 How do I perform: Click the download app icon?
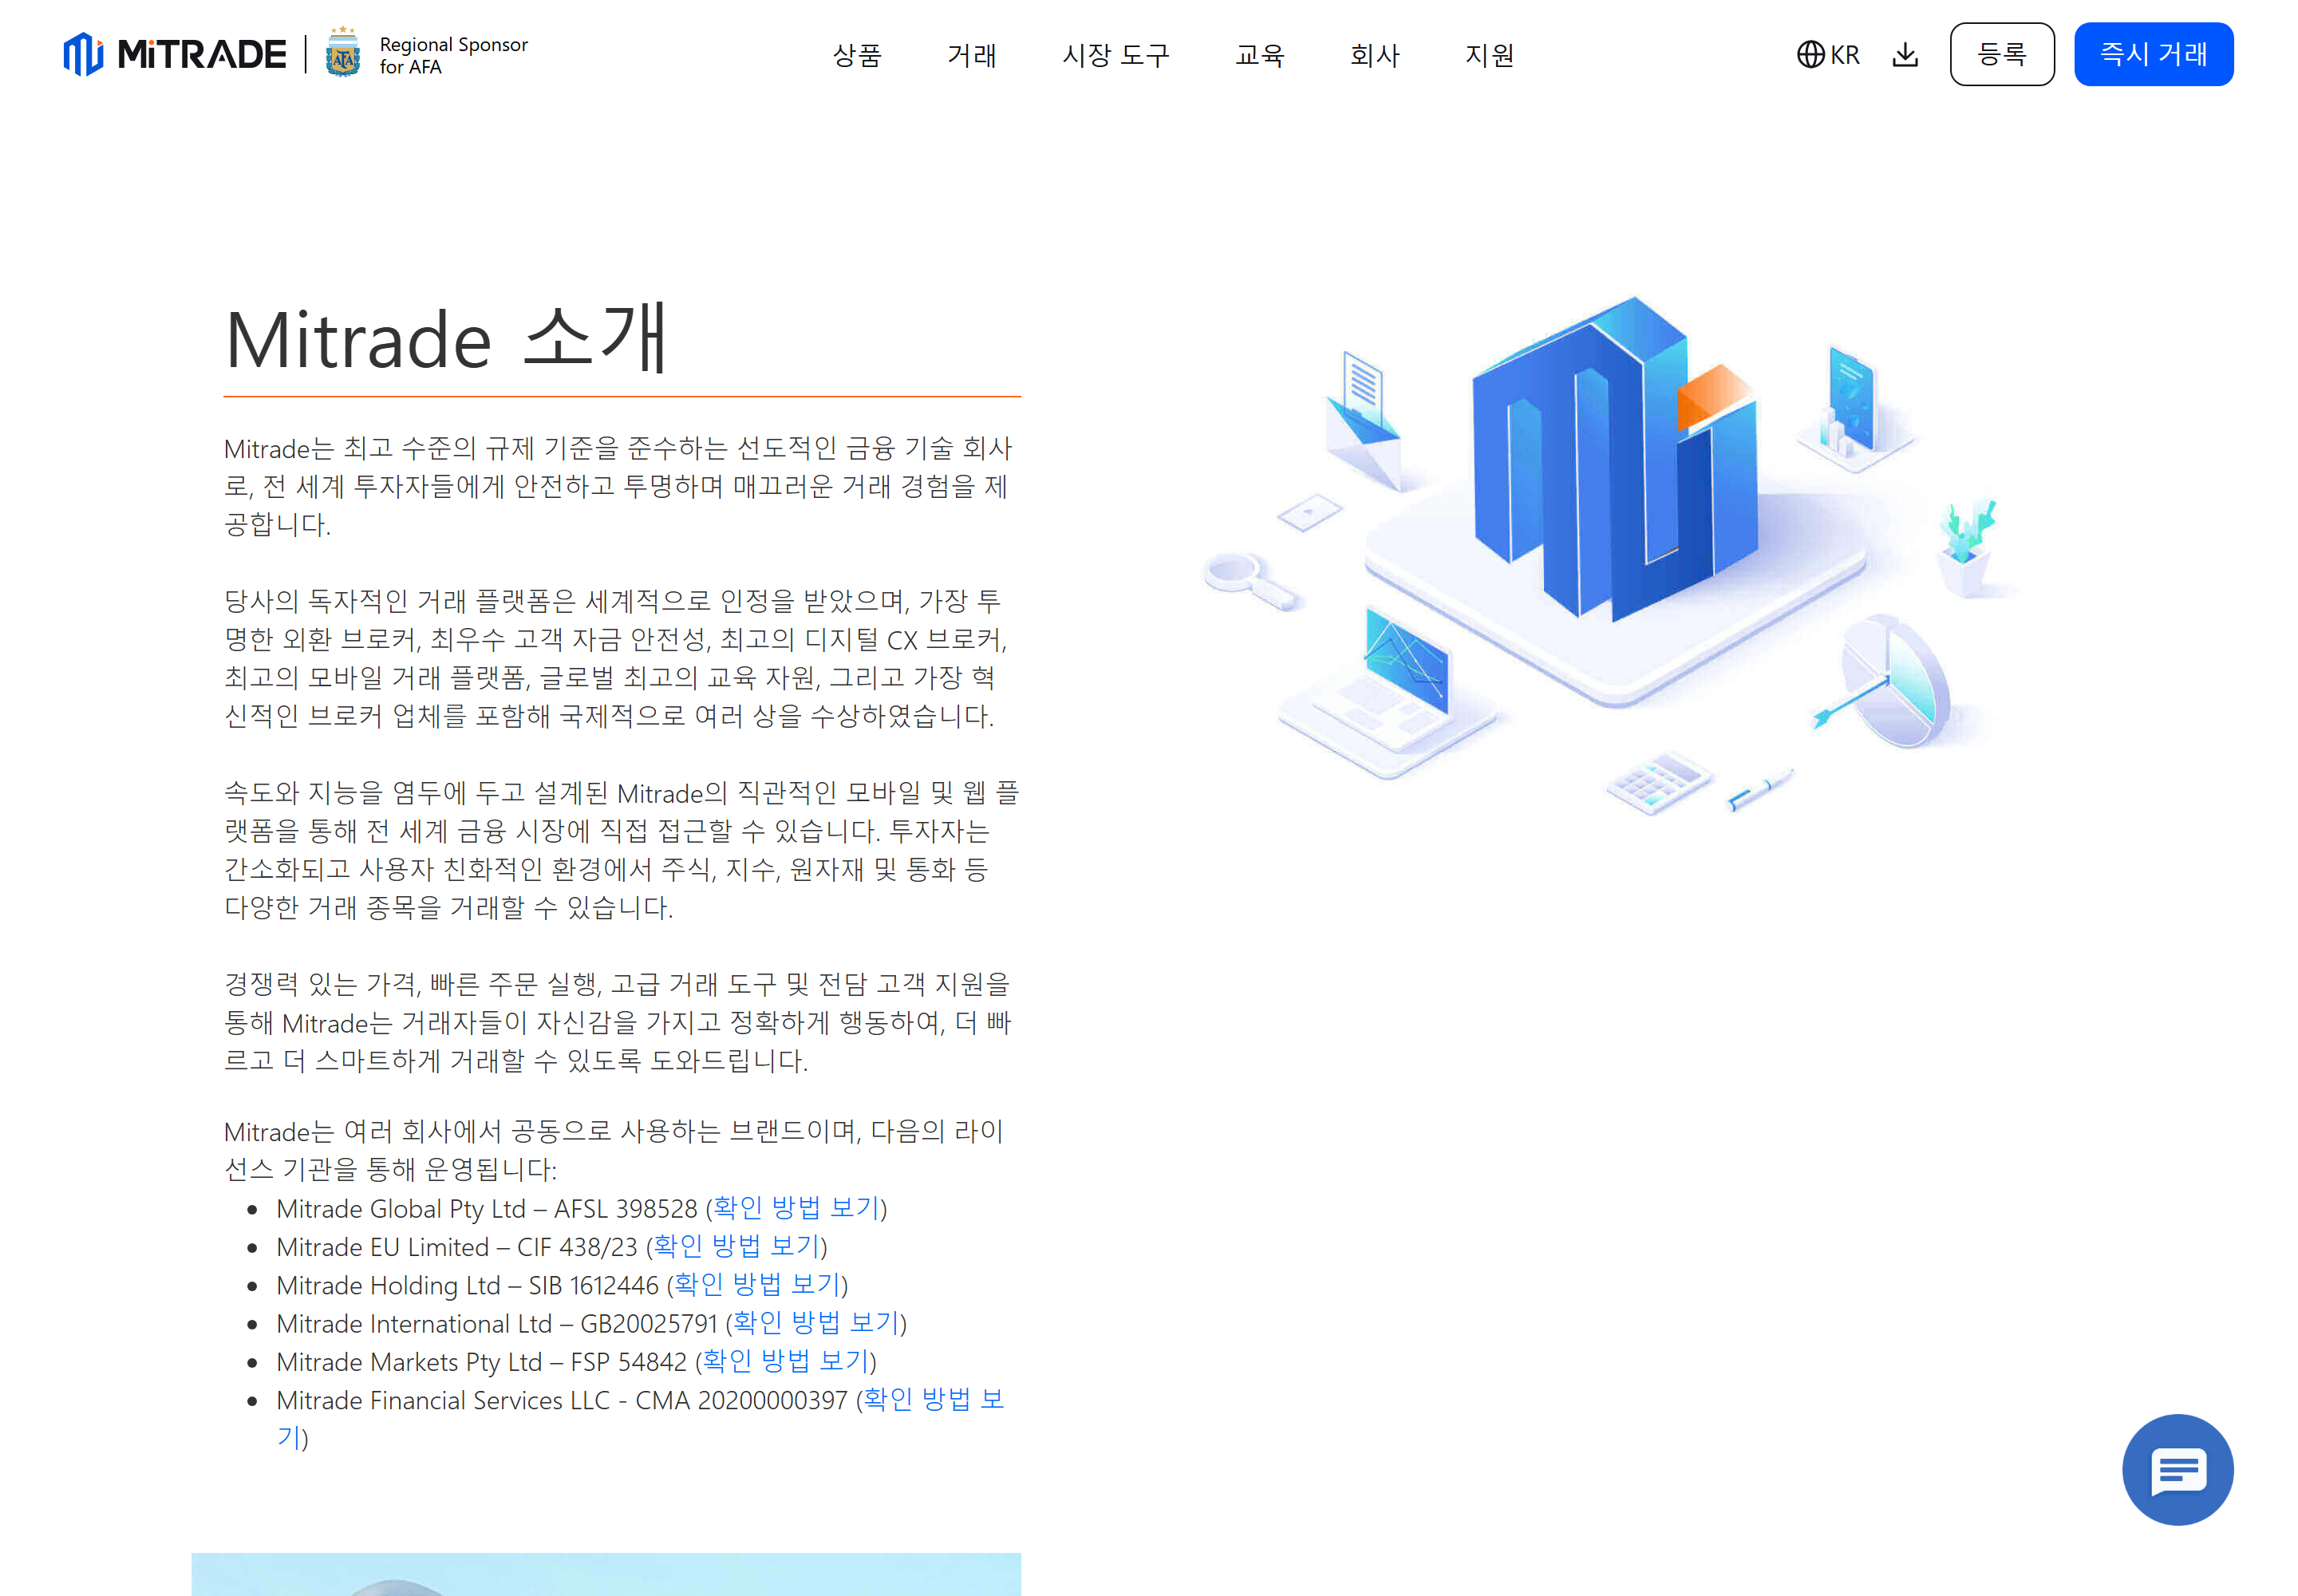pyautogui.click(x=1905, y=54)
